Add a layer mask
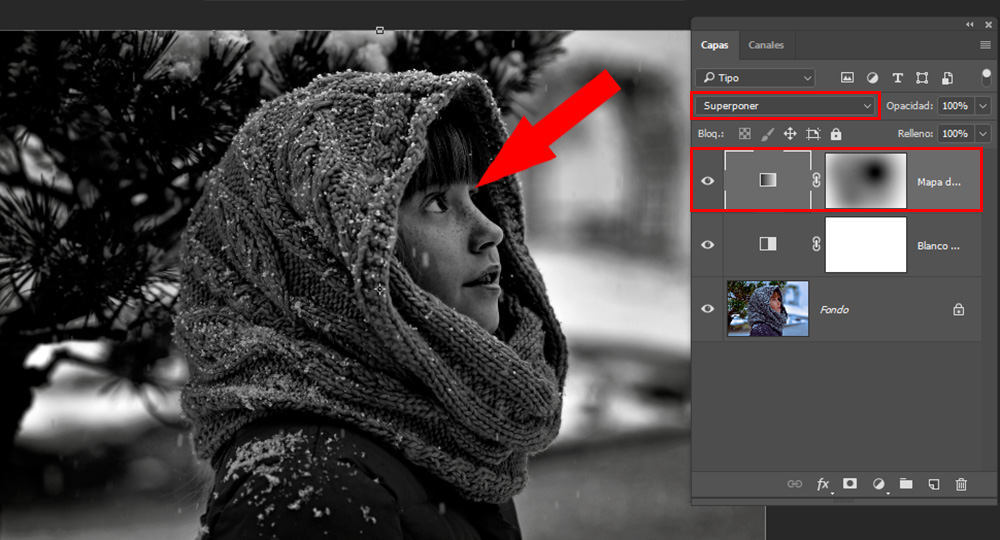The image size is (1000, 540). pos(850,484)
